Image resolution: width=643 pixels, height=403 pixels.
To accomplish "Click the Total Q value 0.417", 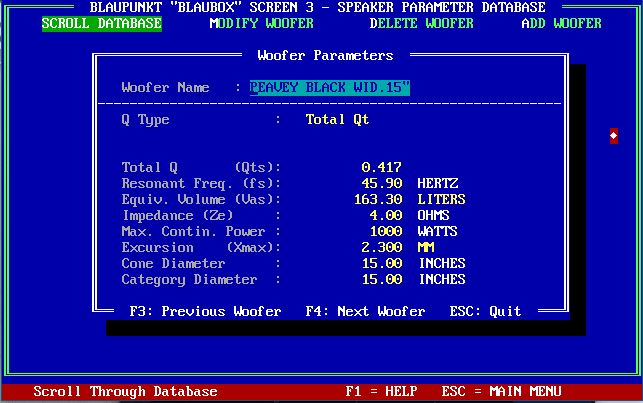I will (x=381, y=167).
